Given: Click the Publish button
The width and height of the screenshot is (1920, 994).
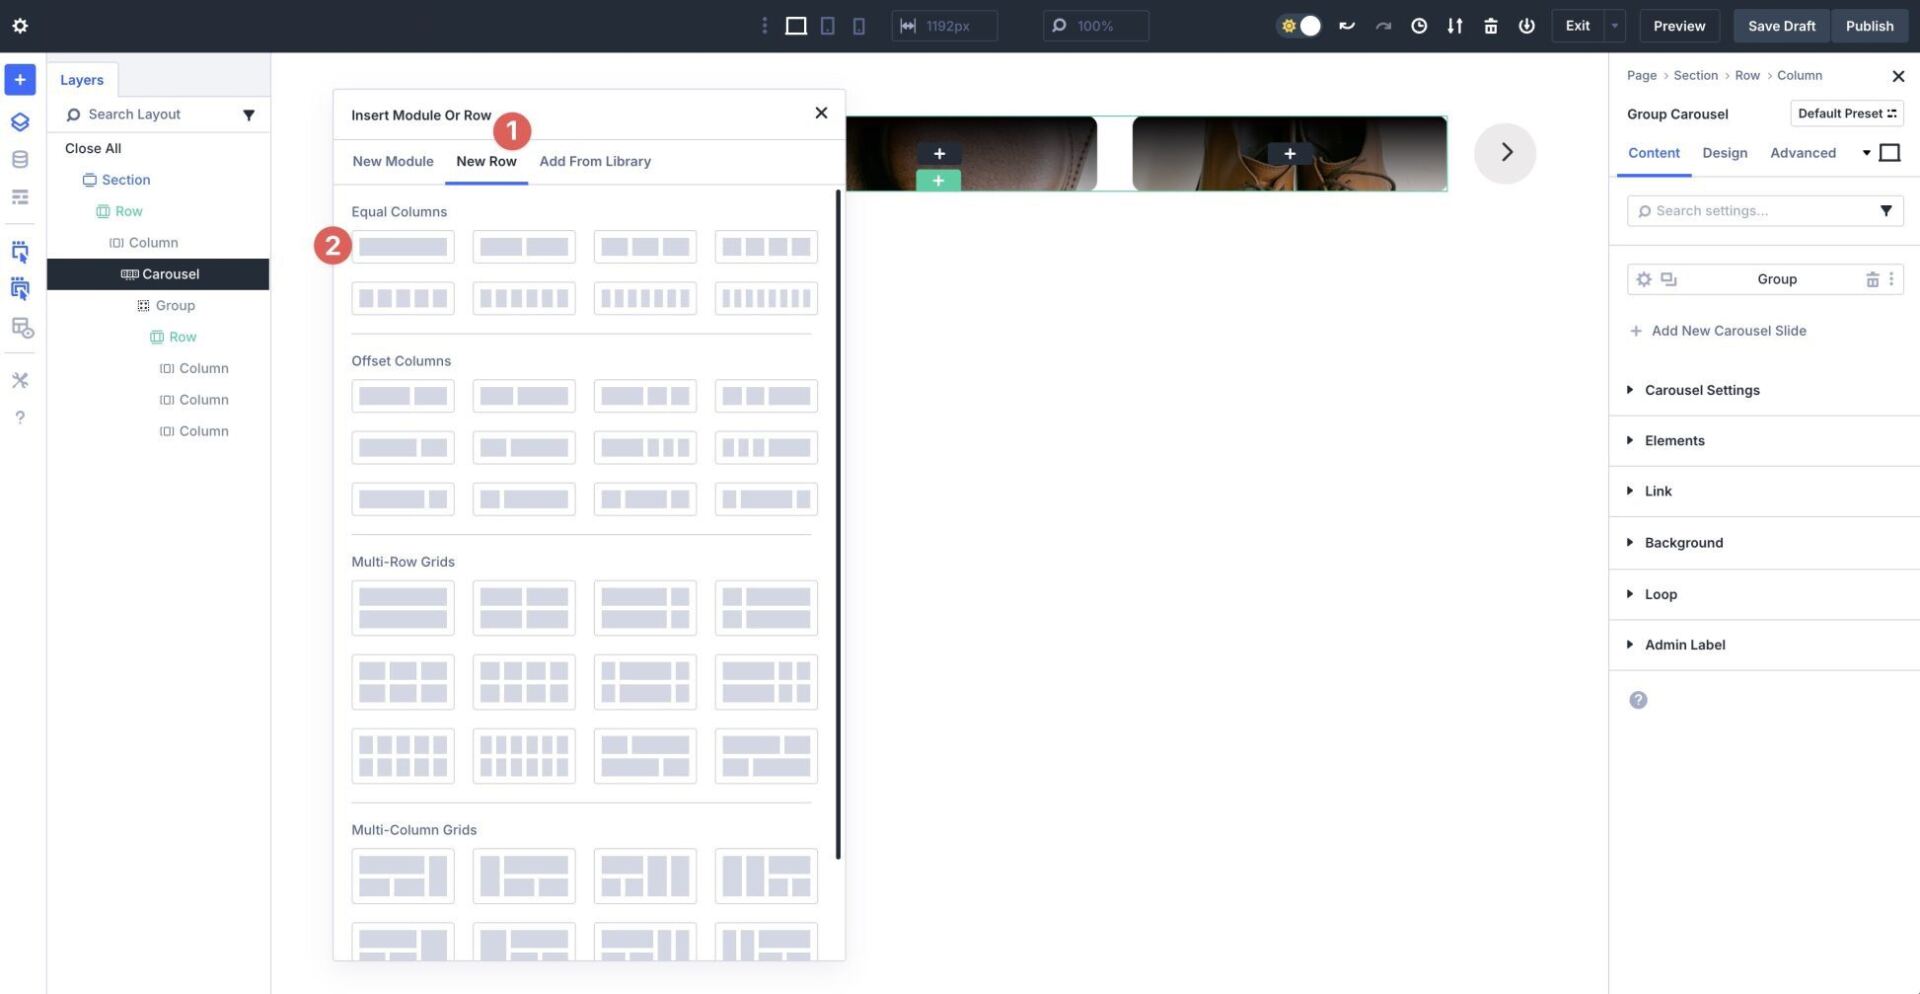Looking at the screenshot, I should (x=1869, y=26).
